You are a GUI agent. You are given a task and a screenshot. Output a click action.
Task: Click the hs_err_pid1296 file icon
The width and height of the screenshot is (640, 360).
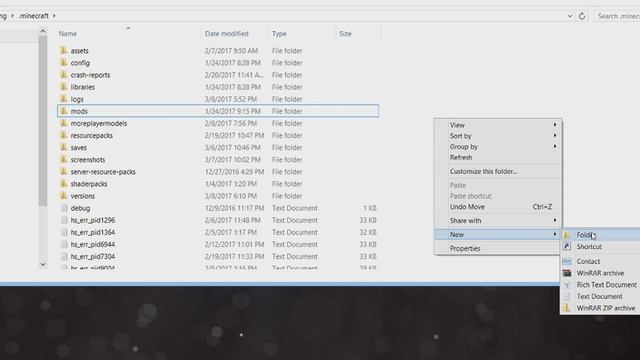click(64, 220)
